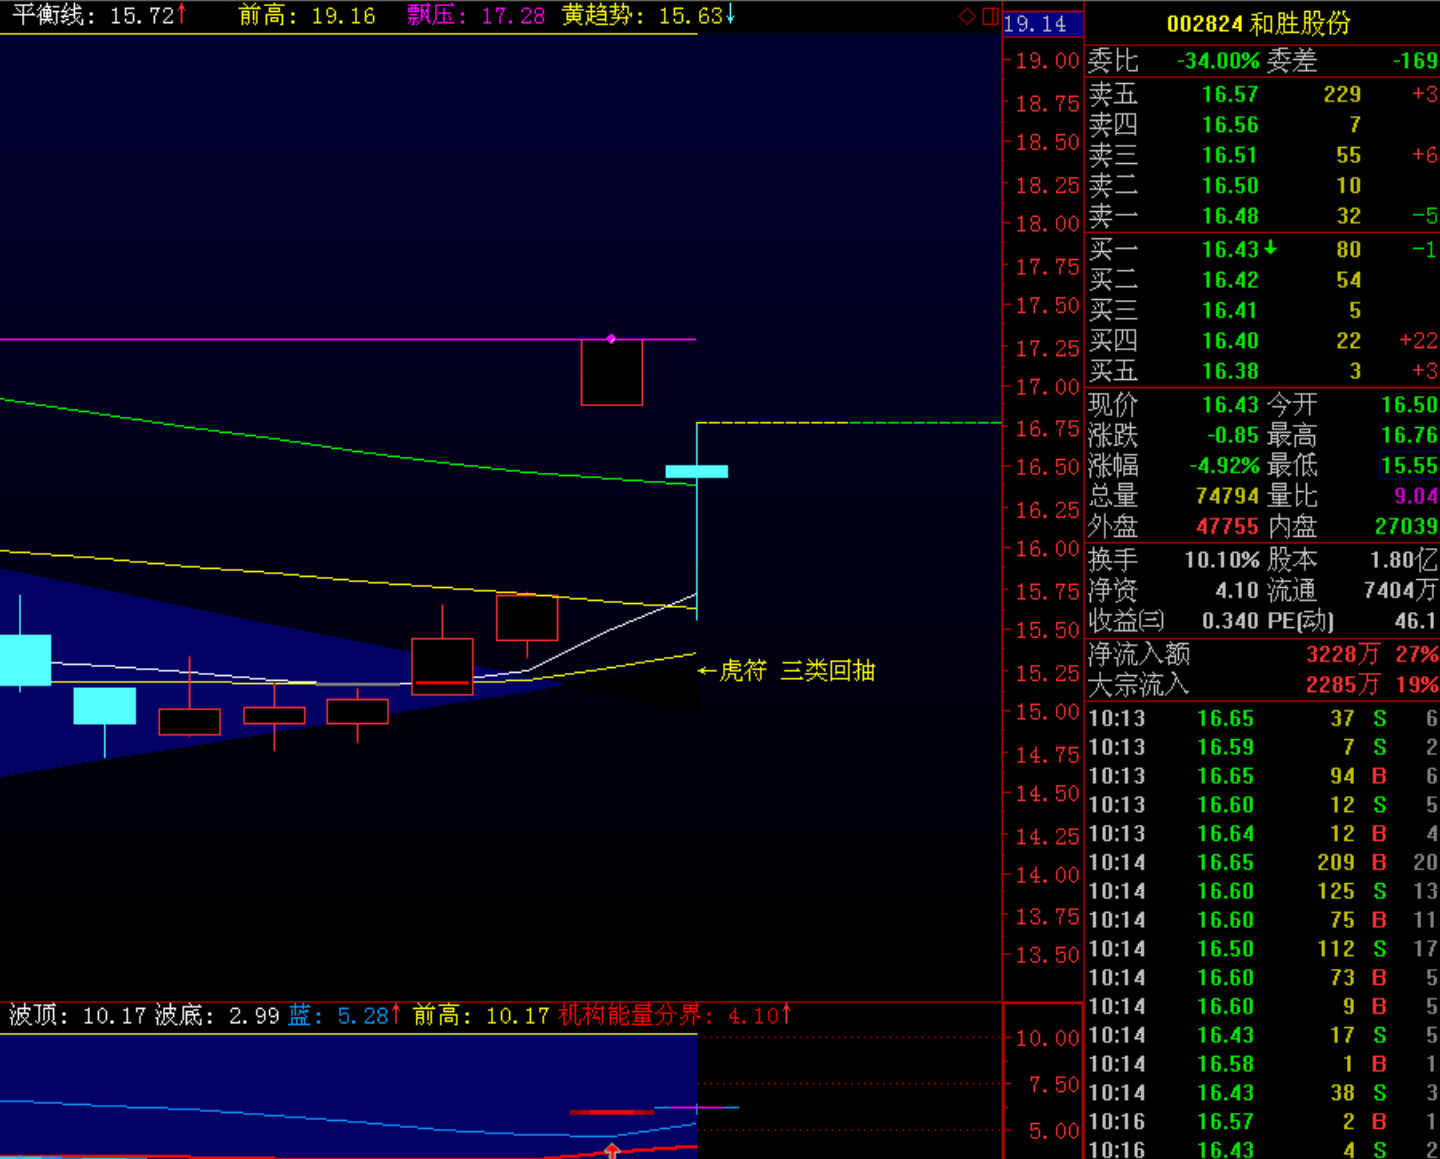Click the 飘压 17.28 indicator label
This screenshot has width=1440, height=1159.
(x=476, y=15)
